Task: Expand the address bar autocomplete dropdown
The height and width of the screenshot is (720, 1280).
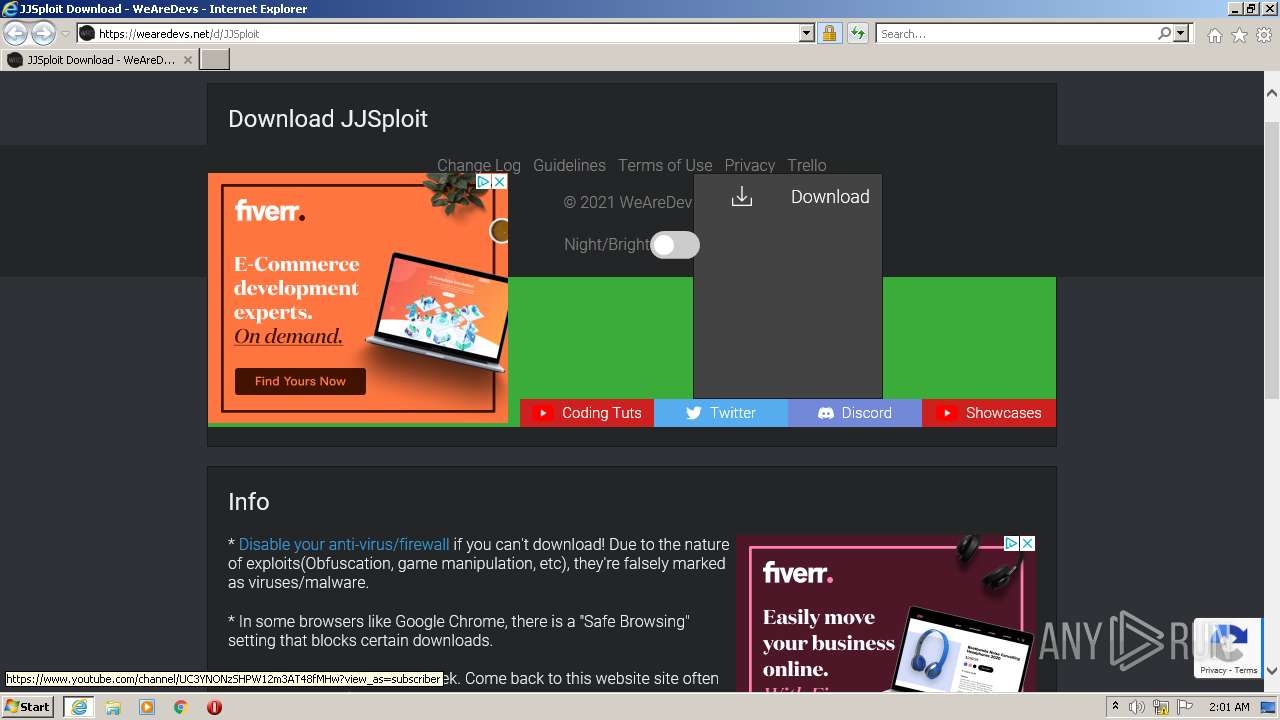Action: 807,34
